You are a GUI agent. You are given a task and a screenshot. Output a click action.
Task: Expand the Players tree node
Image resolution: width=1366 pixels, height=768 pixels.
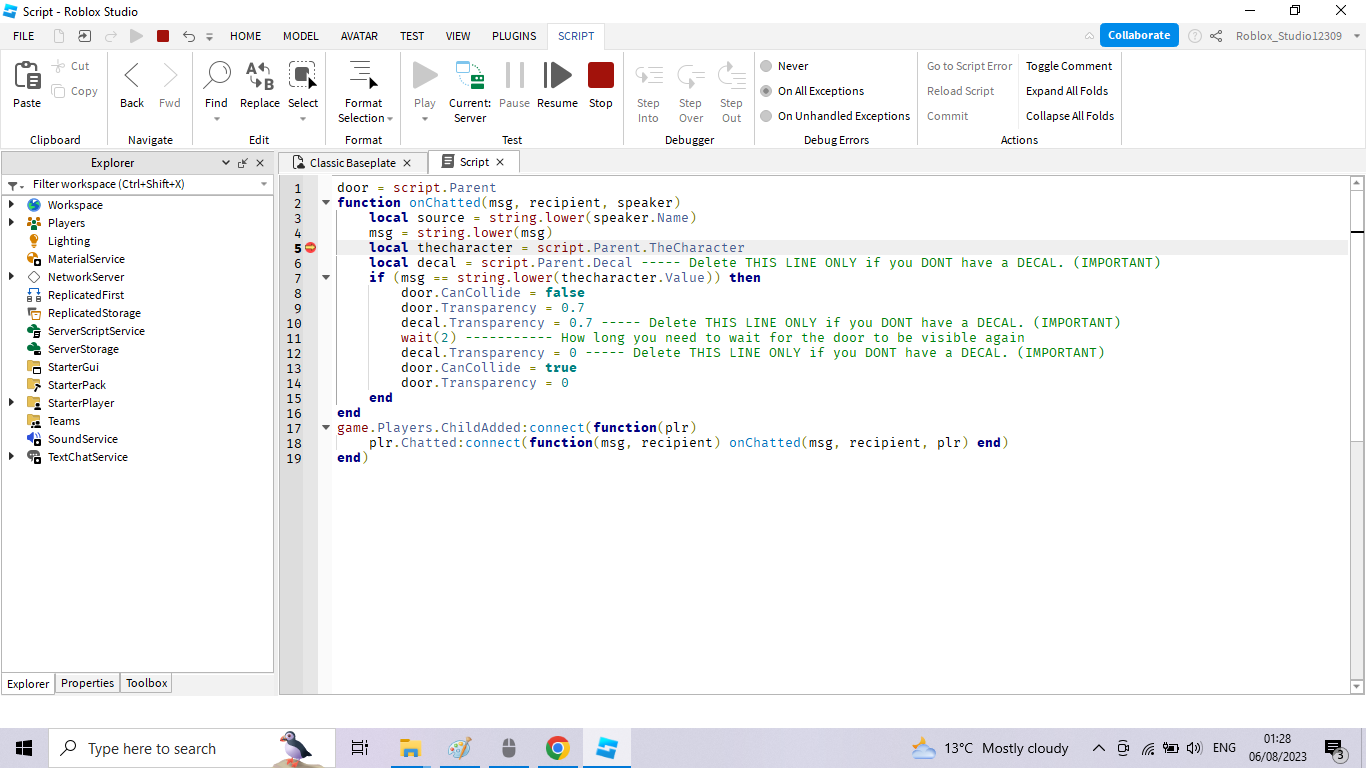(11, 223)
